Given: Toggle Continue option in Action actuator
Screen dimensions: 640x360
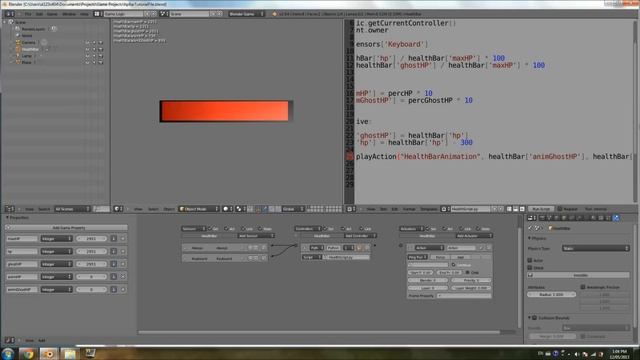Looking at the screenshot, I should click(x=453, y=265).
